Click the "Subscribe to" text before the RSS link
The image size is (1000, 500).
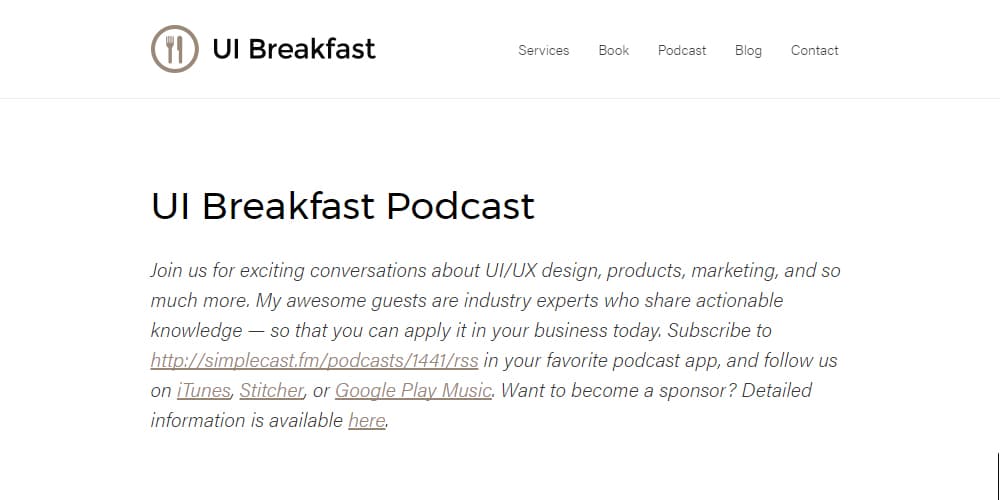click(719, 330)
